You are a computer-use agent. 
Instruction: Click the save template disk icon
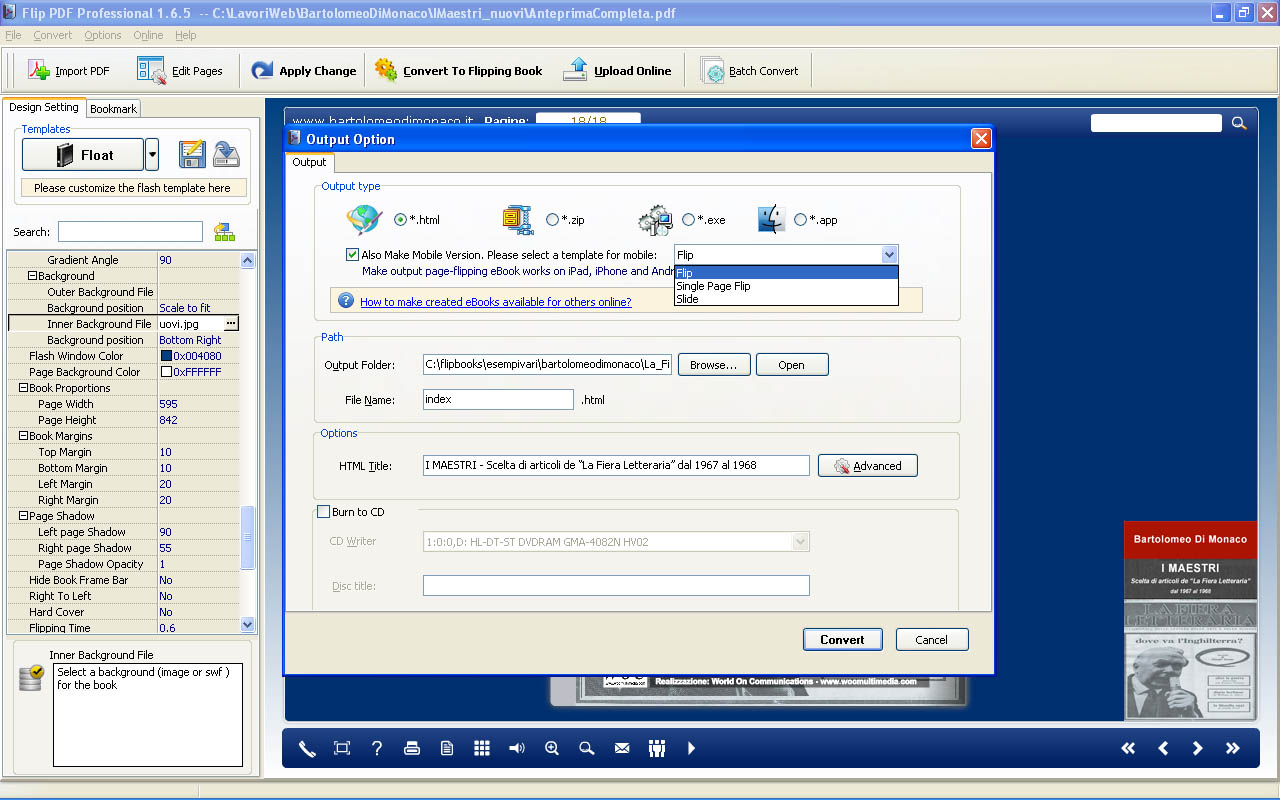[192, 154]
